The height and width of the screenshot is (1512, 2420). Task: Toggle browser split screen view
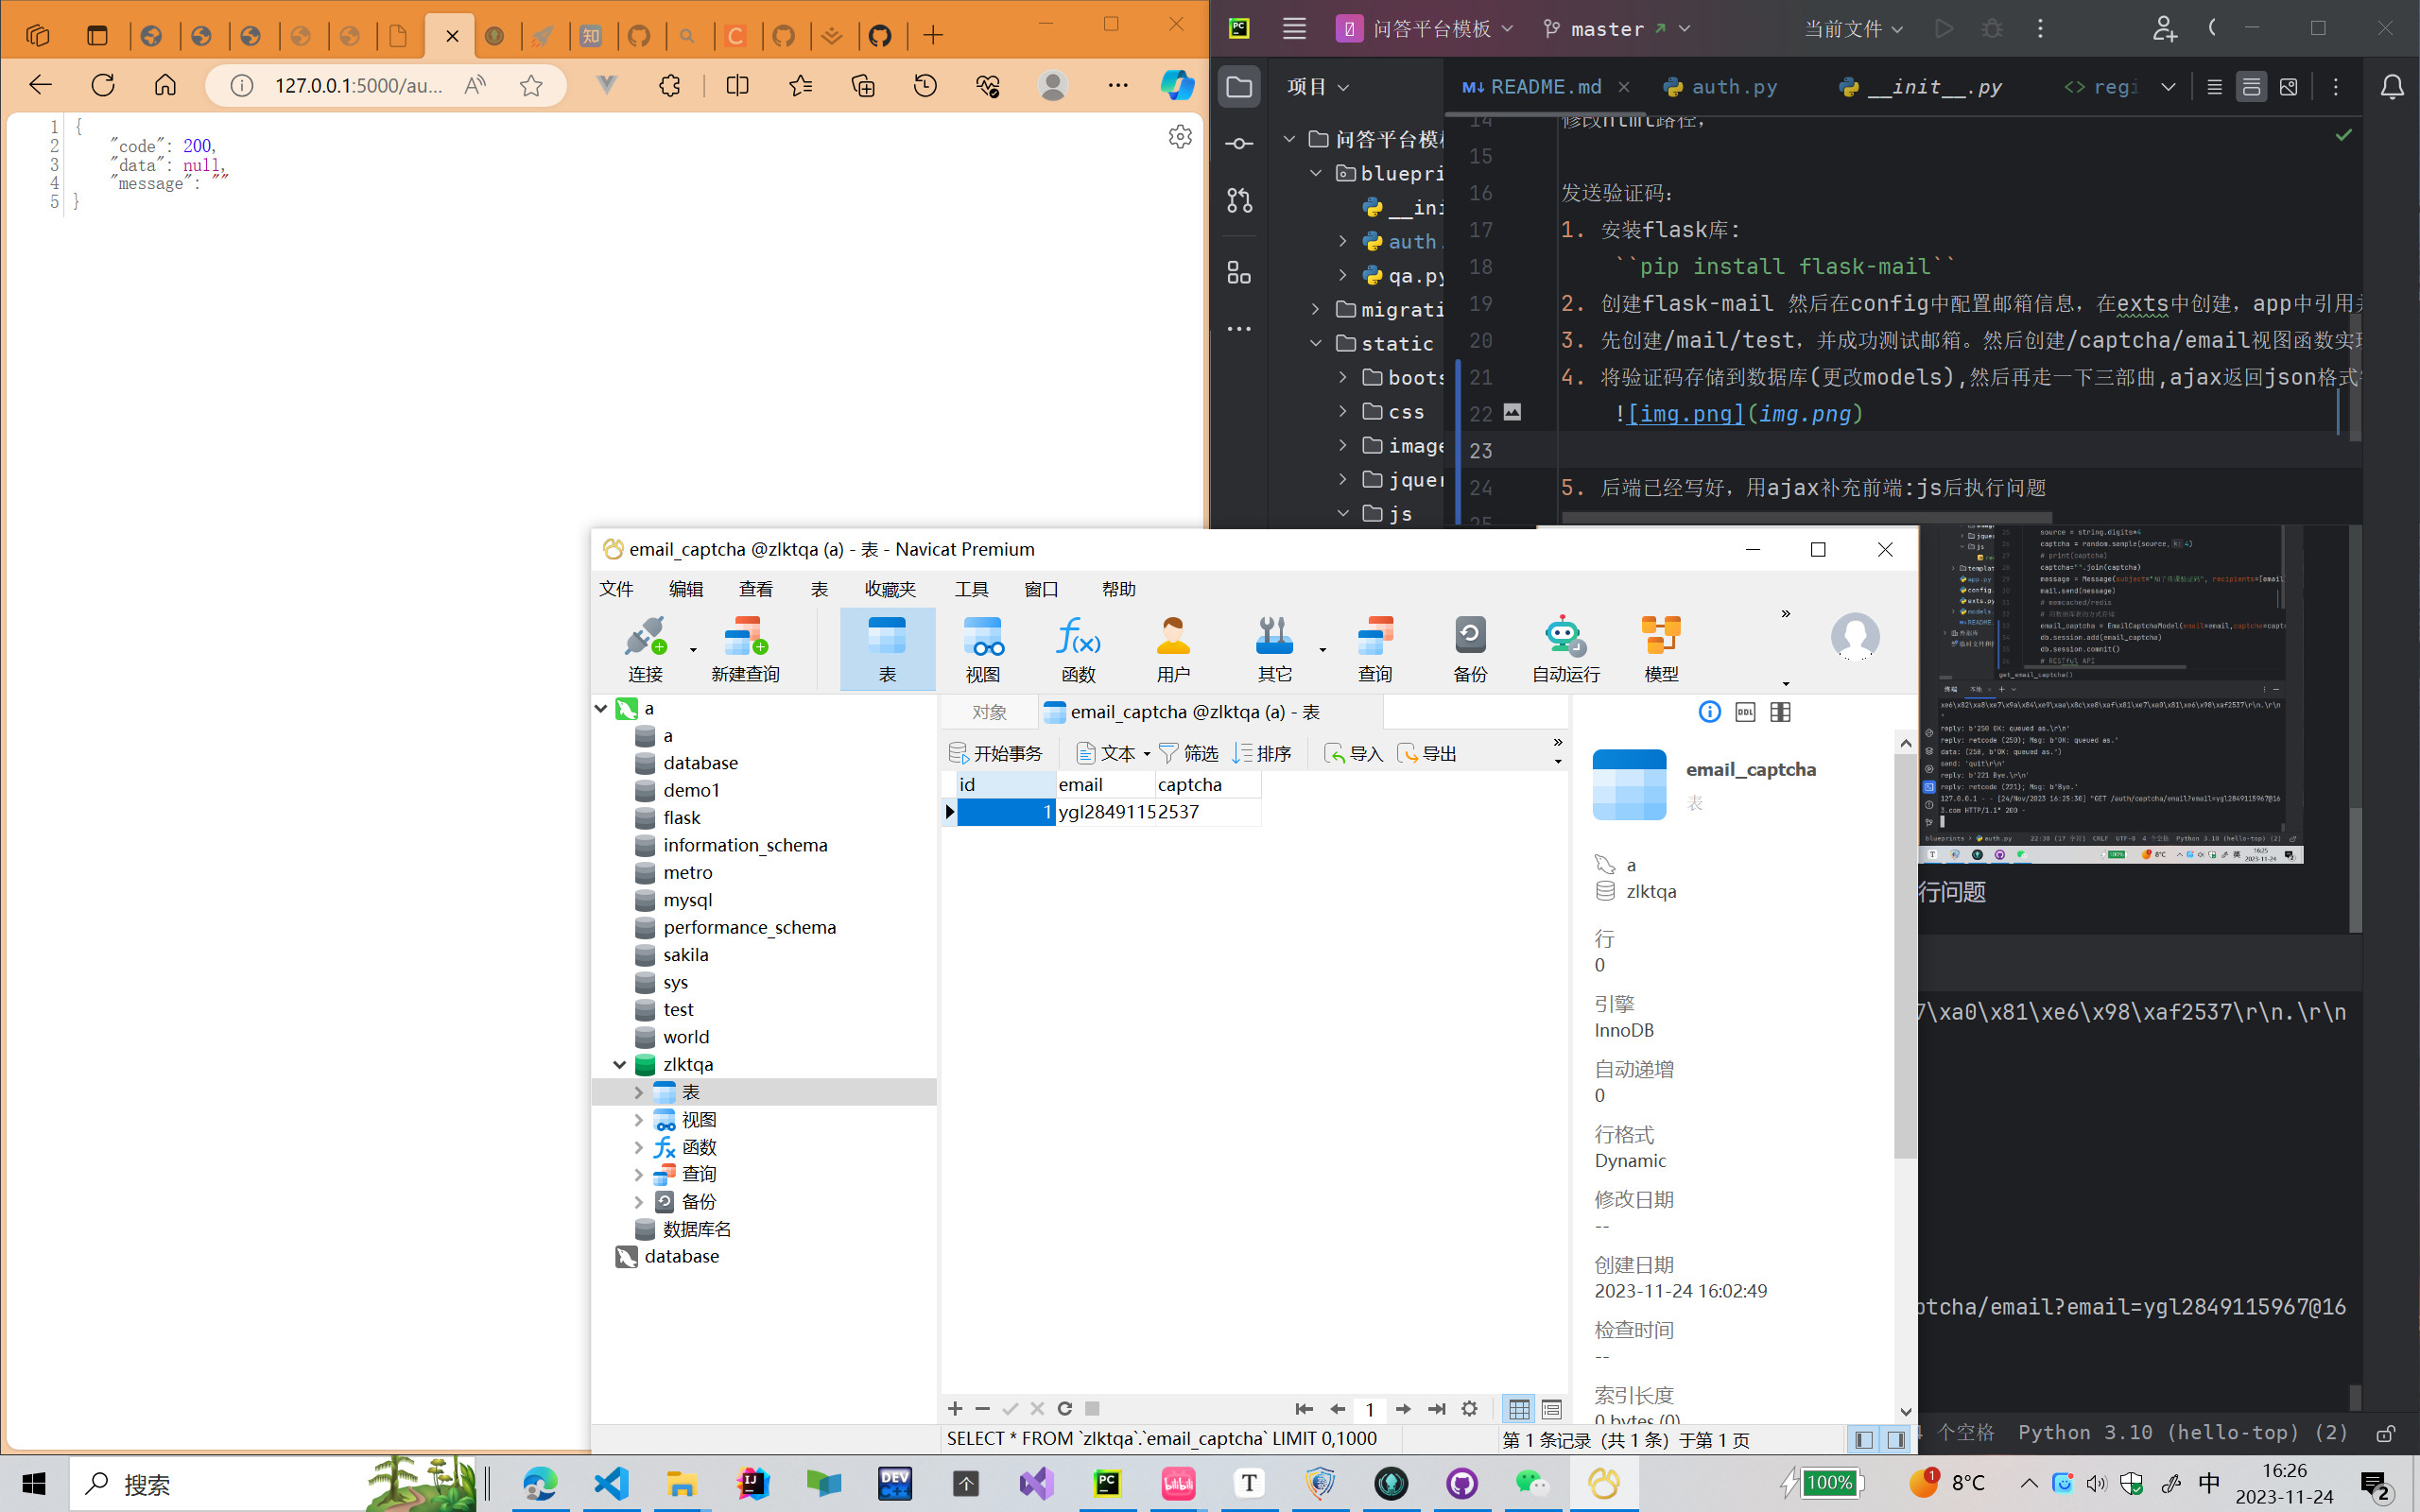[737, 86]
